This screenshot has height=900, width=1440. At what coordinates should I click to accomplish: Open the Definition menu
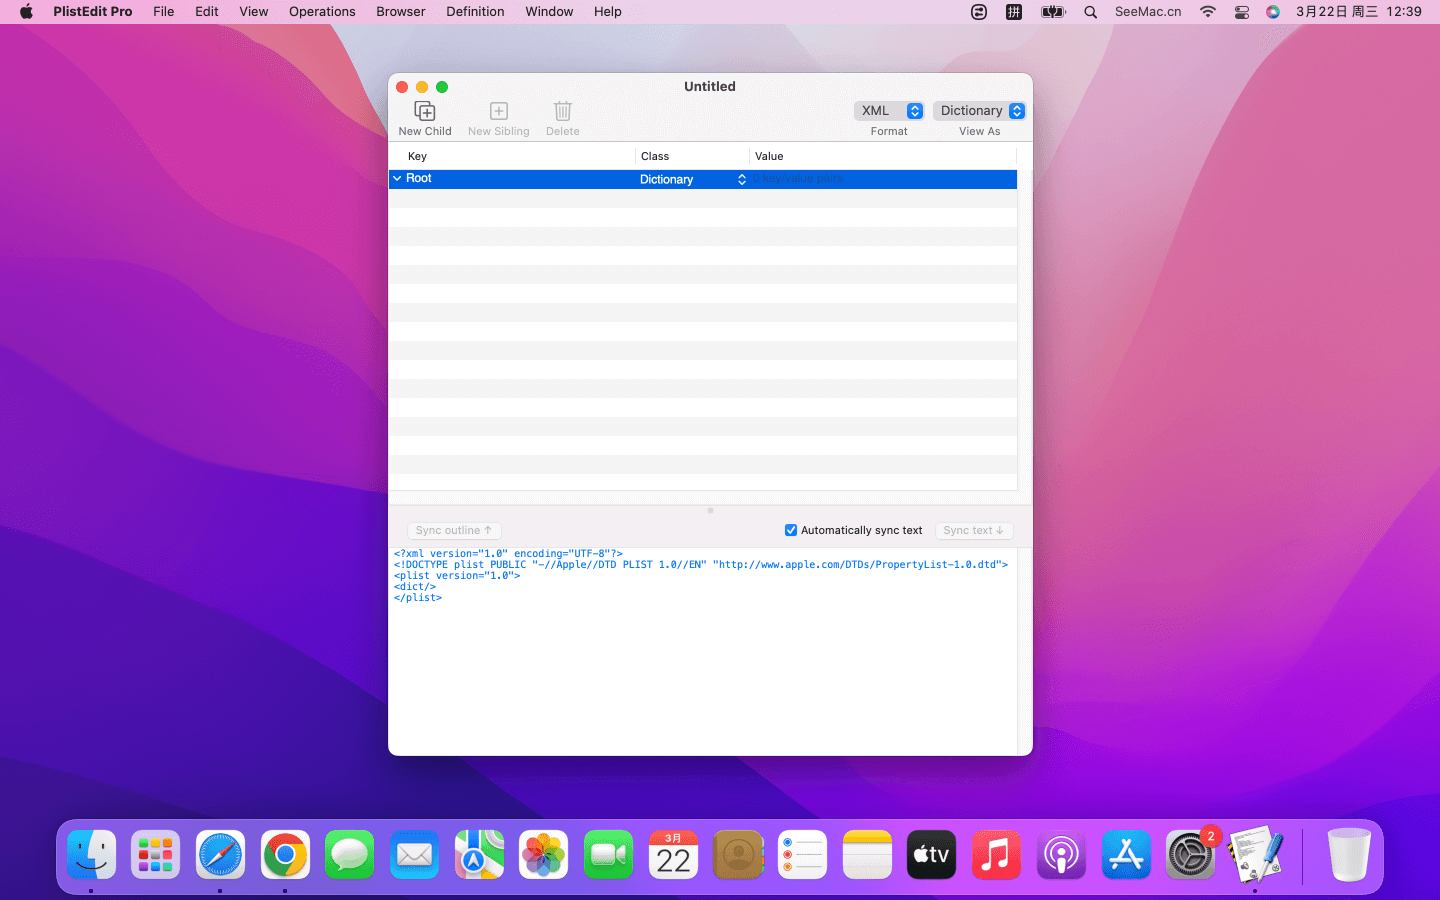coord(475,12)
